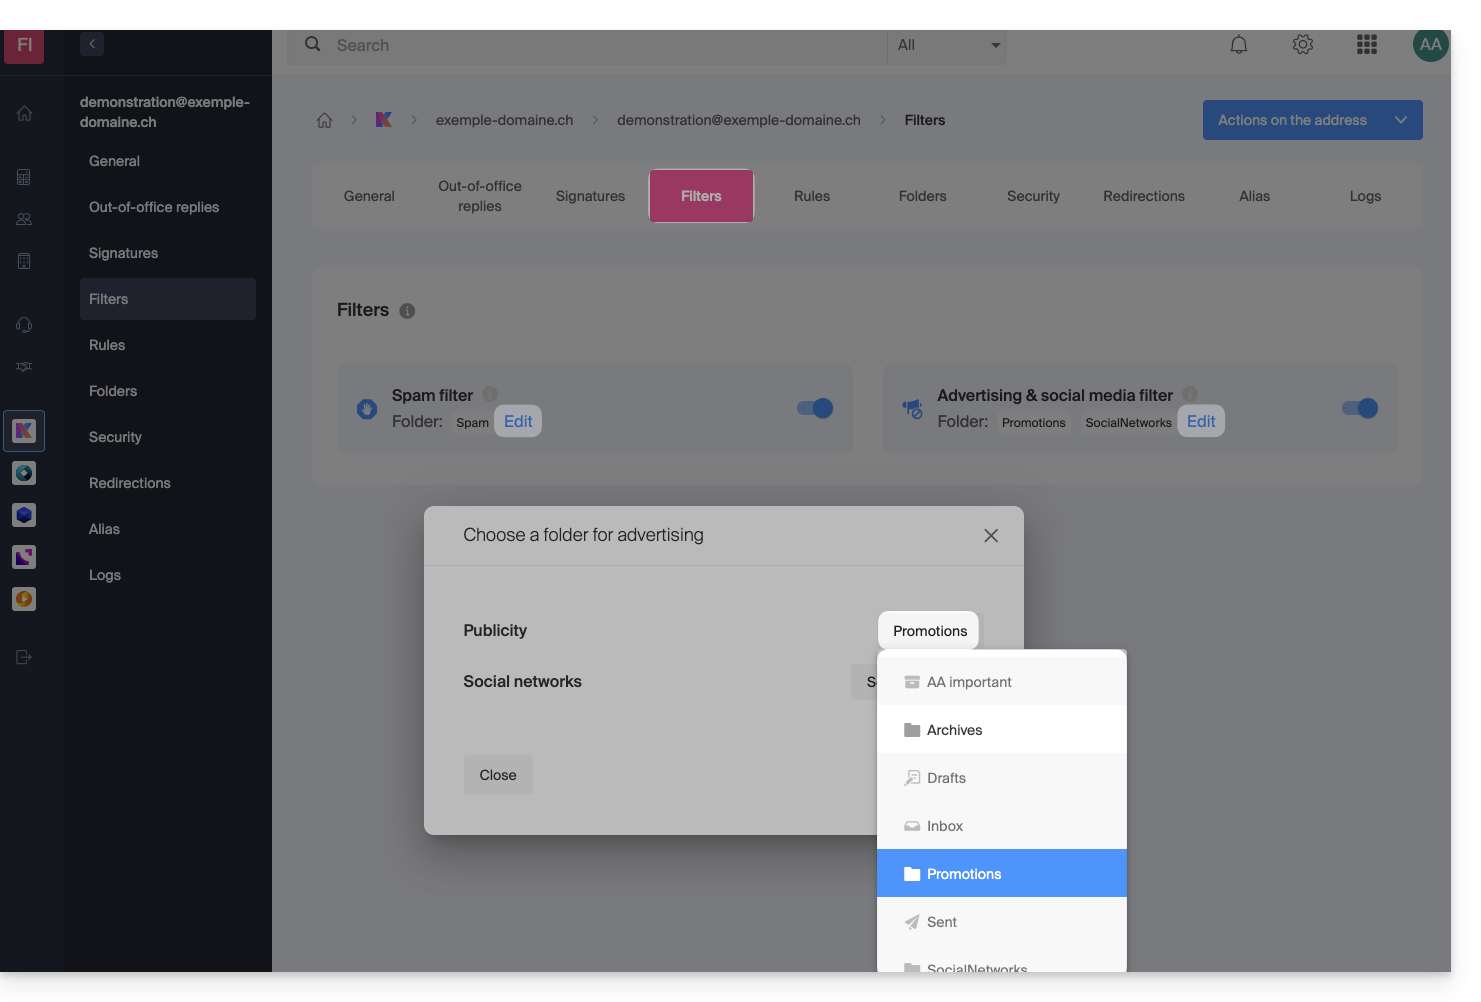Click the notifications bell icon
Image resolution: width=1481 pixels, height=1002 pixels.
(1238, 45)
